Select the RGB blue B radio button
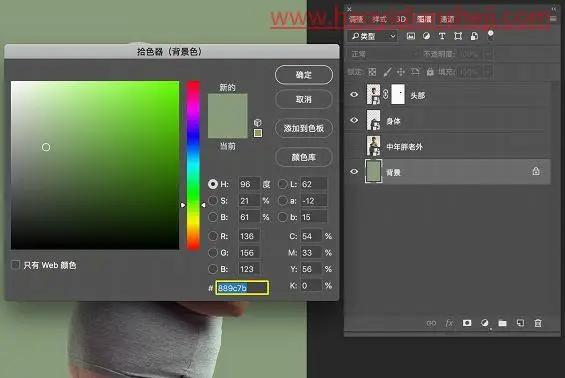The width and height of the screenshot is (565, 378). point(213,269)
